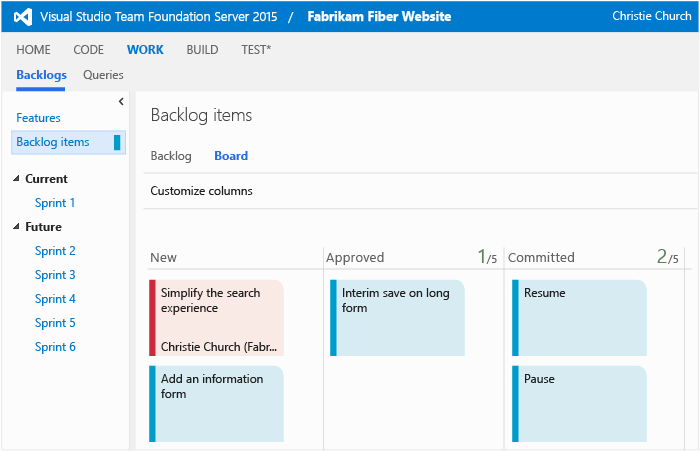Open the Christie Church user menu
Screen dimensions: 700x451
coord(649,17)
